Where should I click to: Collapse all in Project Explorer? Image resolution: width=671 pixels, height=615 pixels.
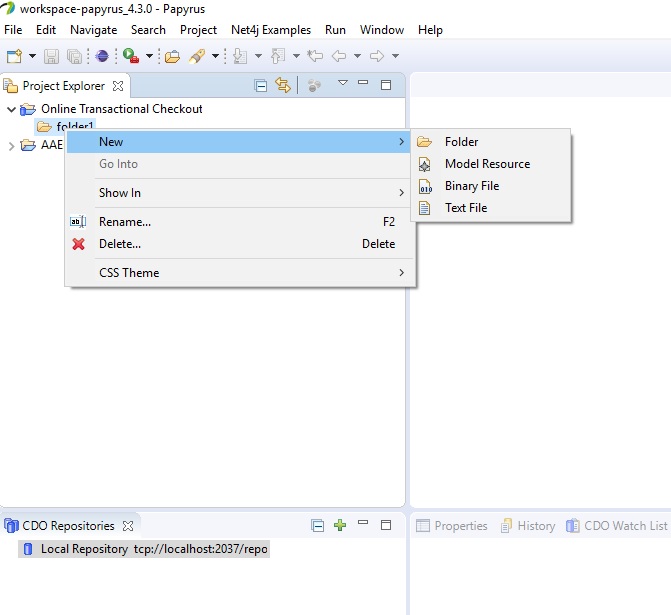(261, 86)
